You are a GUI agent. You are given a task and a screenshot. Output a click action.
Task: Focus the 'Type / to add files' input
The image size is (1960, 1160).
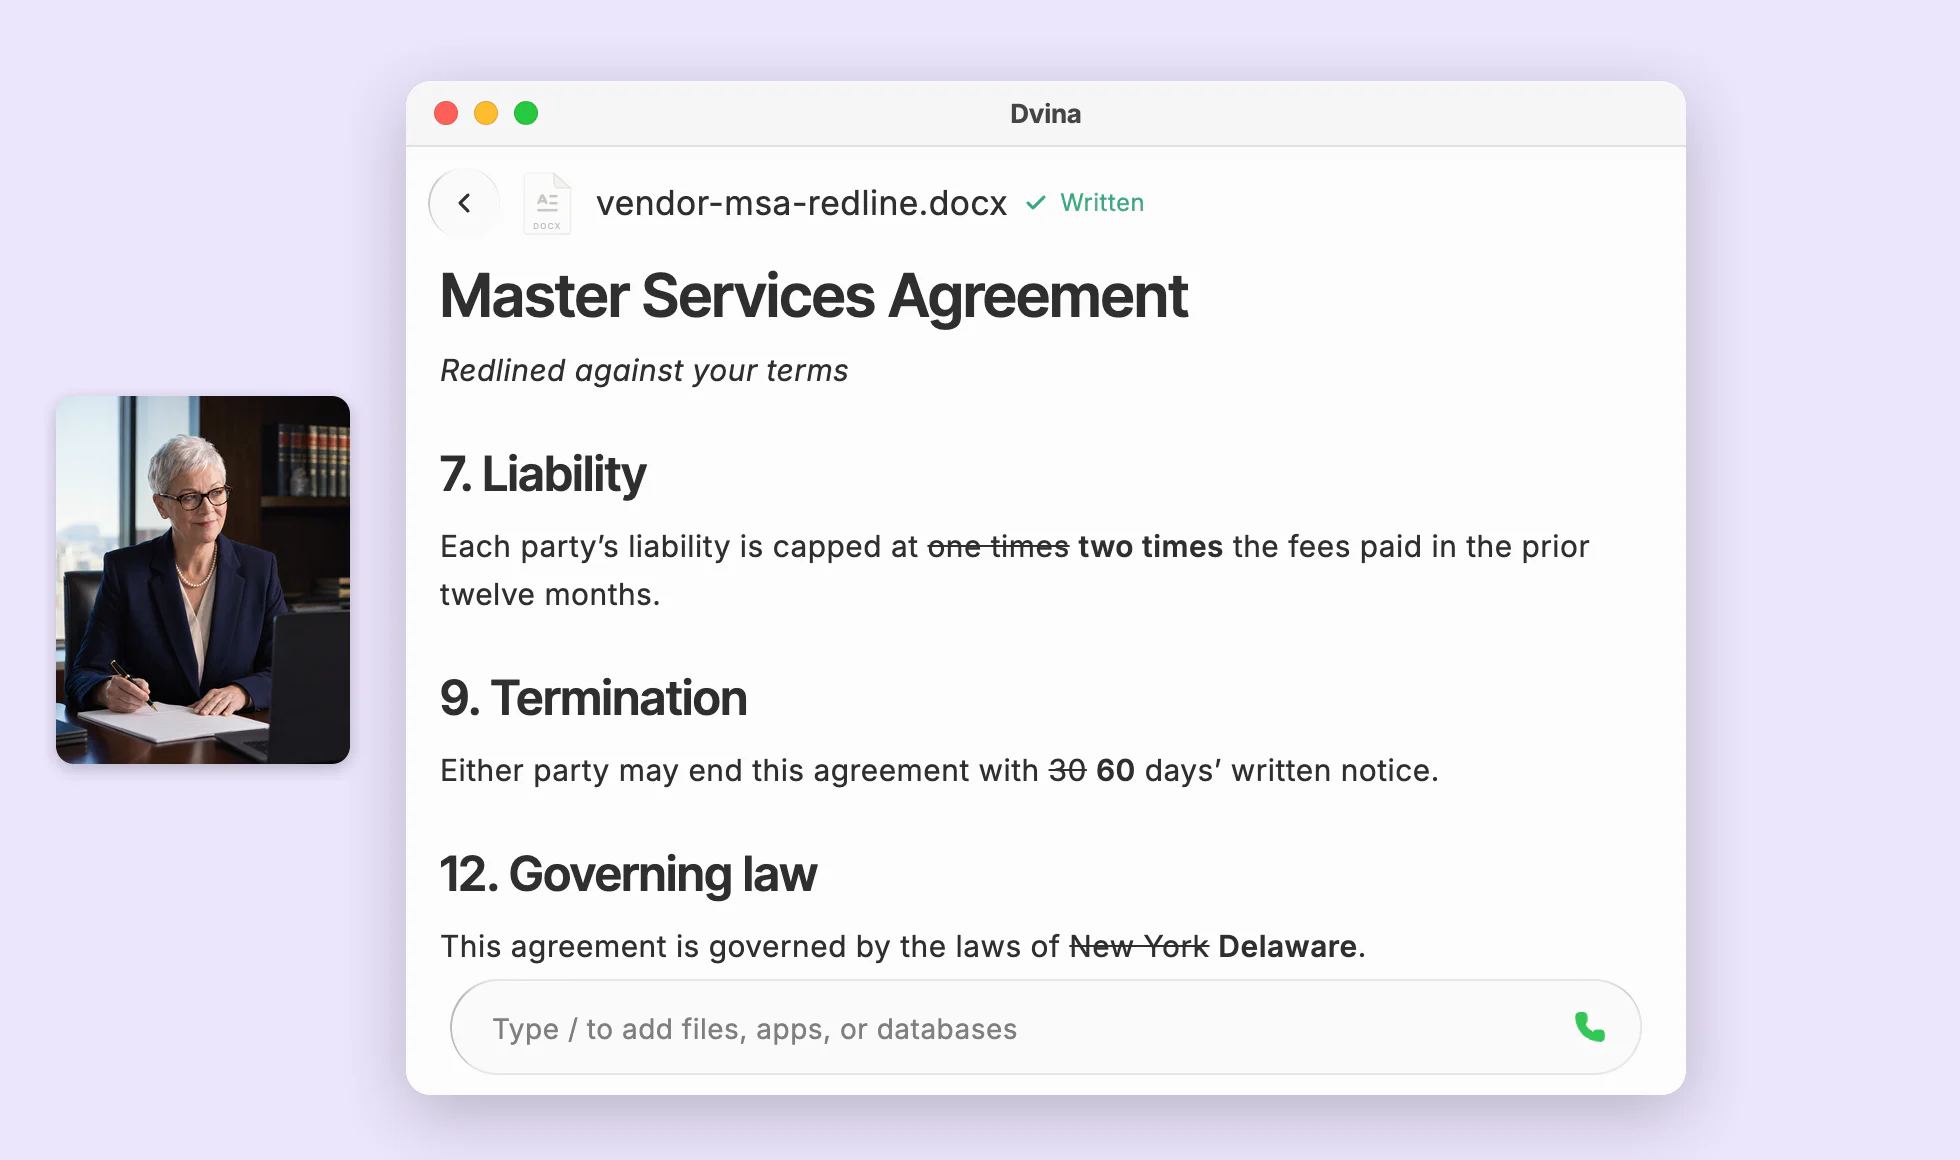[x=1045, y=1027]
